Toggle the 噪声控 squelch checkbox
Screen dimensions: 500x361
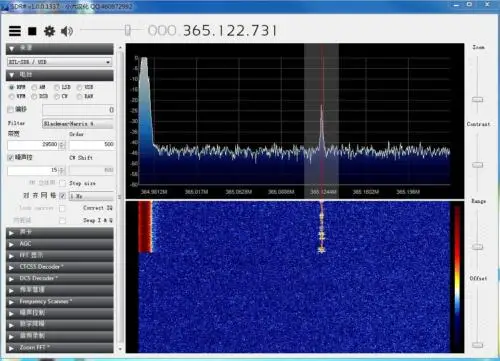pyautogui.click(x=10, y=157)
